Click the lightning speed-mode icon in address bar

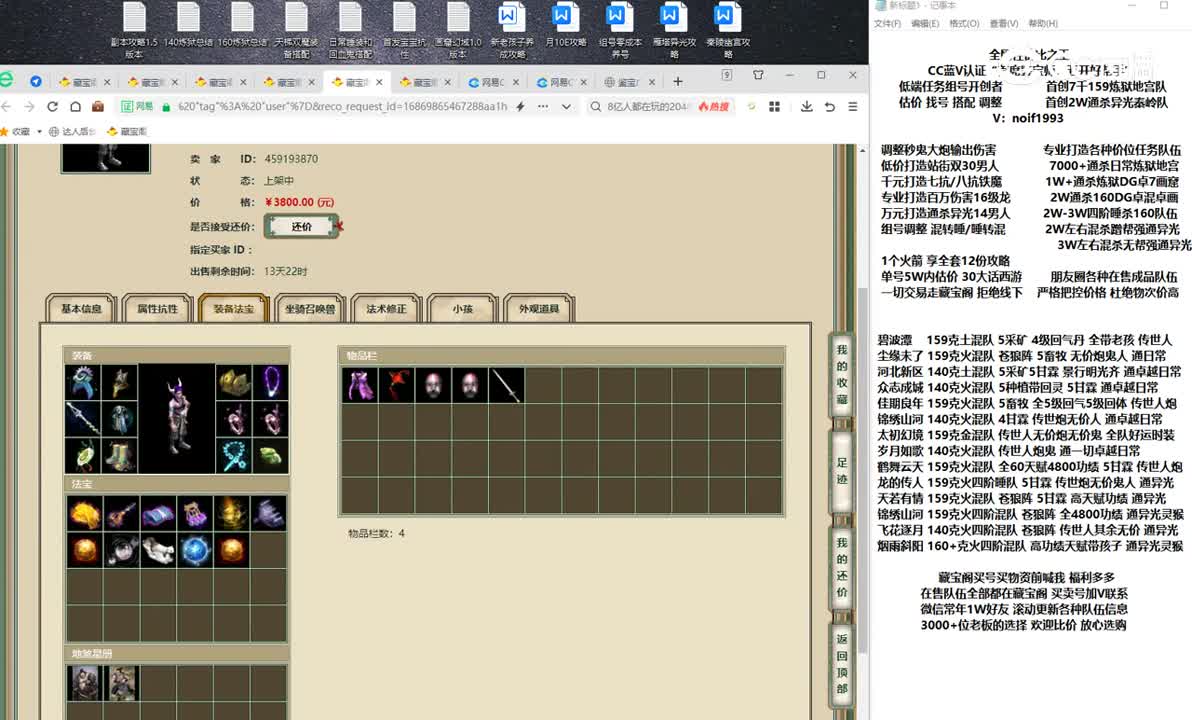pos(521,106)
